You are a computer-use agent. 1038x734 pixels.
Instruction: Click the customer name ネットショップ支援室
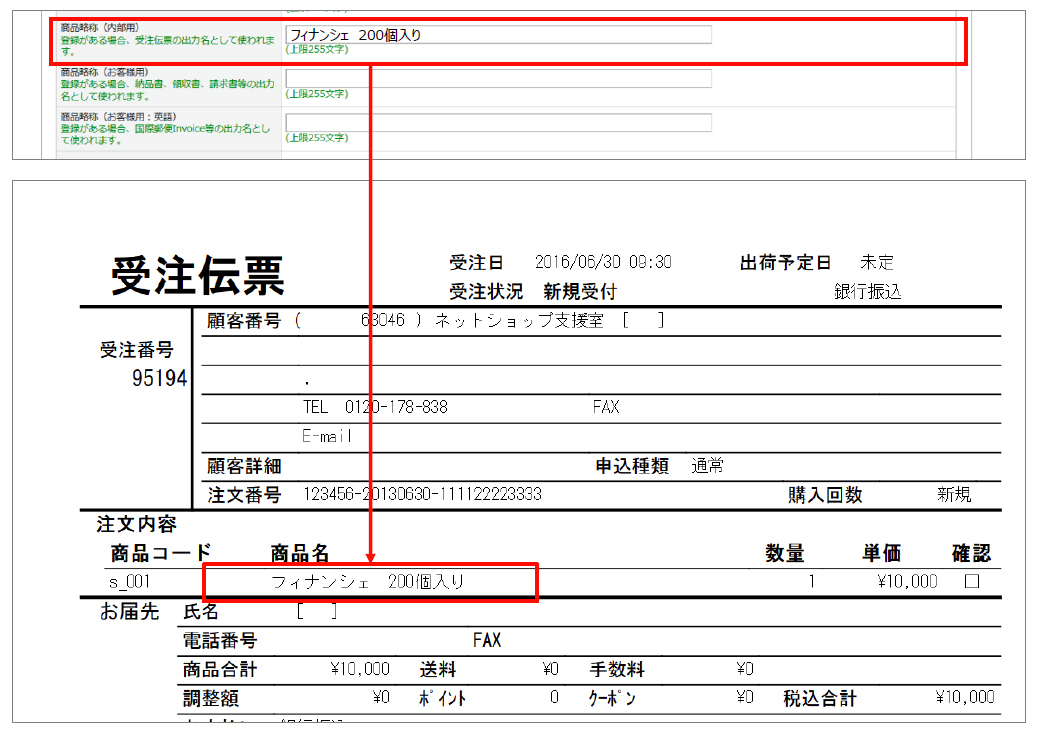519,321
